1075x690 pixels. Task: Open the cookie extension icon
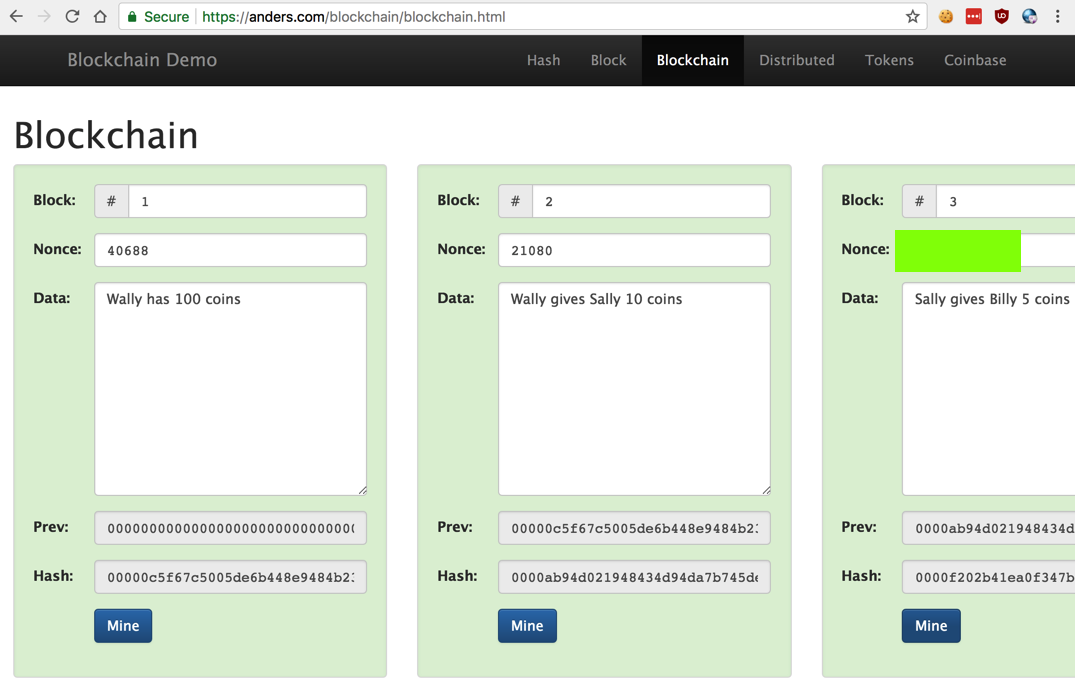[946, 16]
